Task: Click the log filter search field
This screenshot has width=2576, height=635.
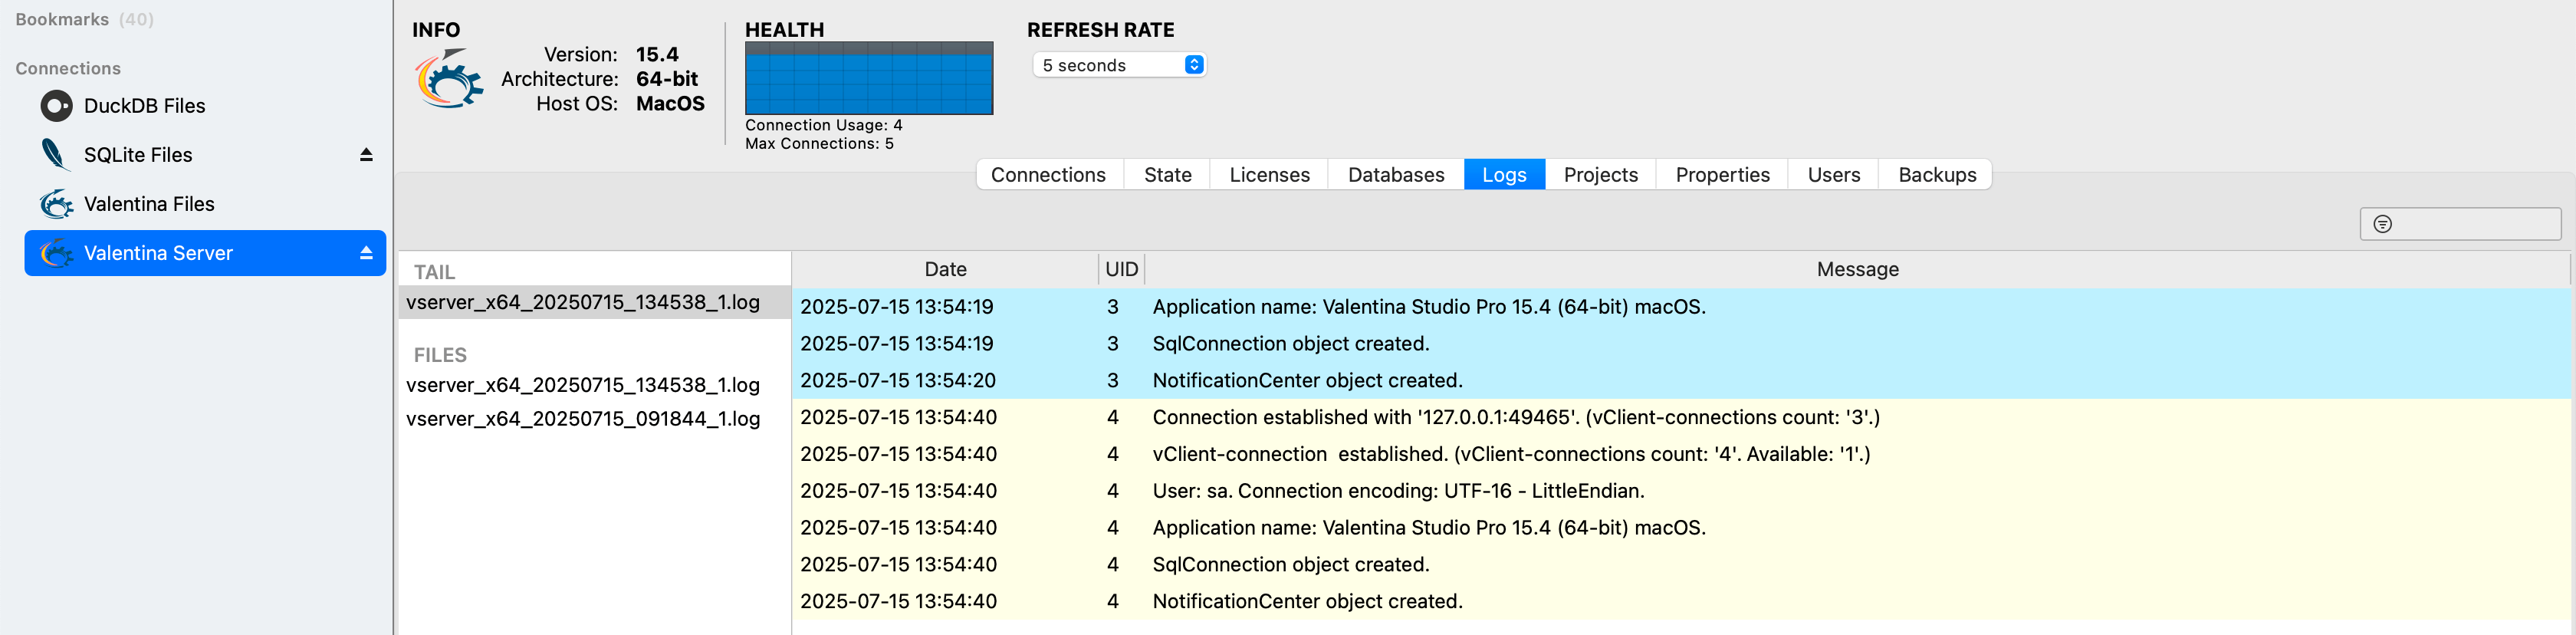Action: pyautogui.click(x=2460, y=224)
